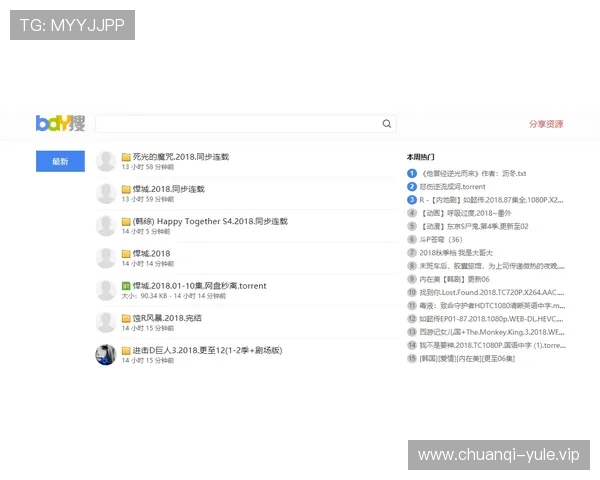
Task: Open uploader avatar of 14 小时 14 分钟前 folder
Action: pos(106,258)
